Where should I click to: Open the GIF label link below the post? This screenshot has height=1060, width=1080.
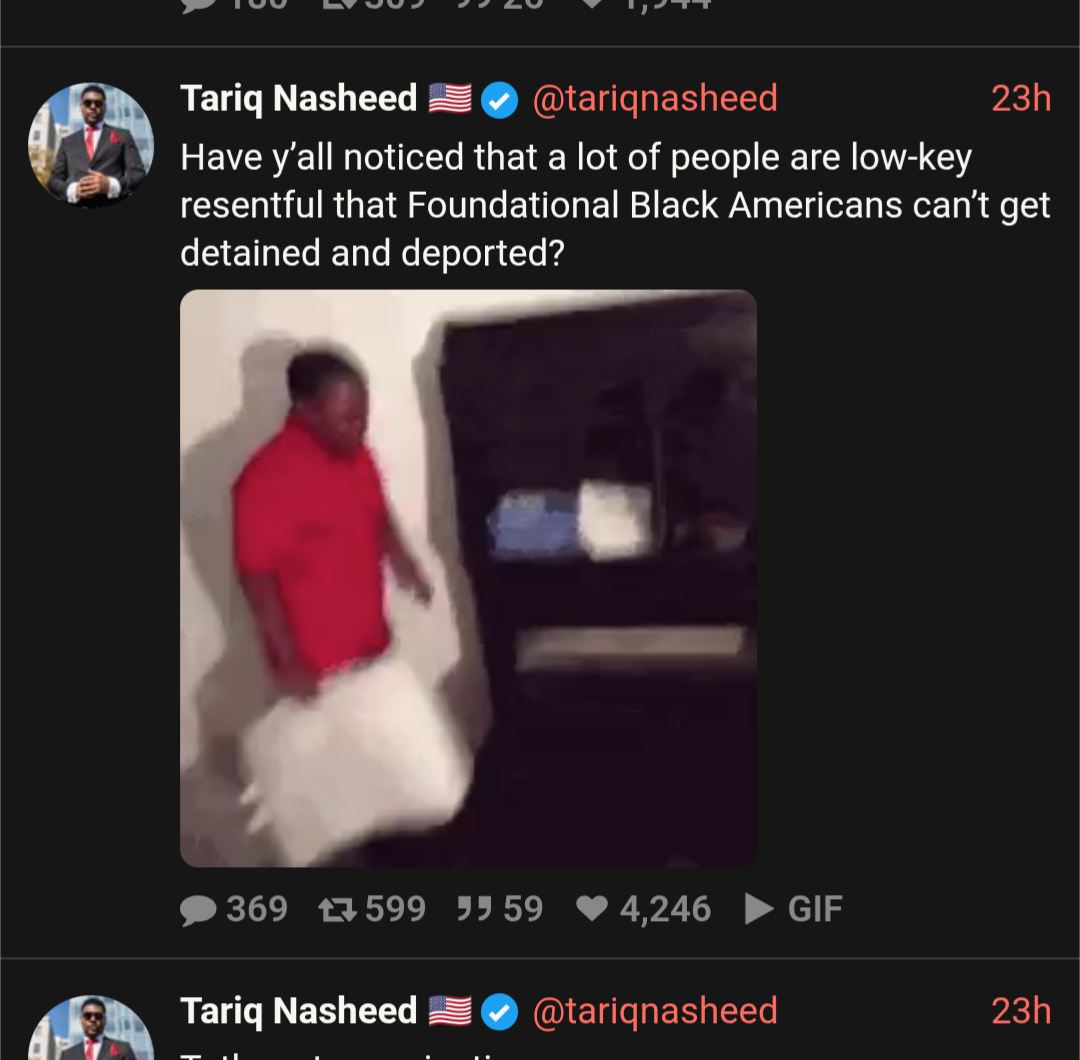[815, 909]
